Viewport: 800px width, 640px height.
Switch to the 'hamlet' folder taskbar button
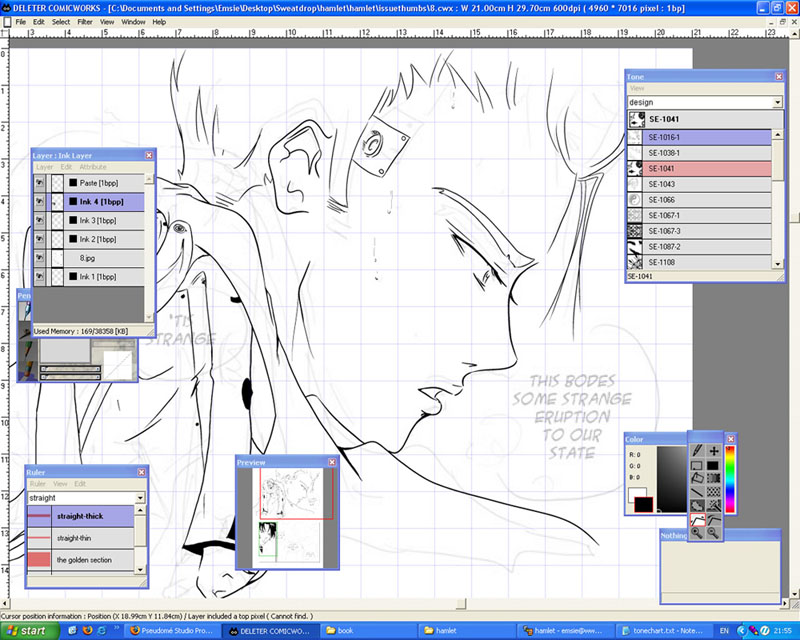point(466,631)
